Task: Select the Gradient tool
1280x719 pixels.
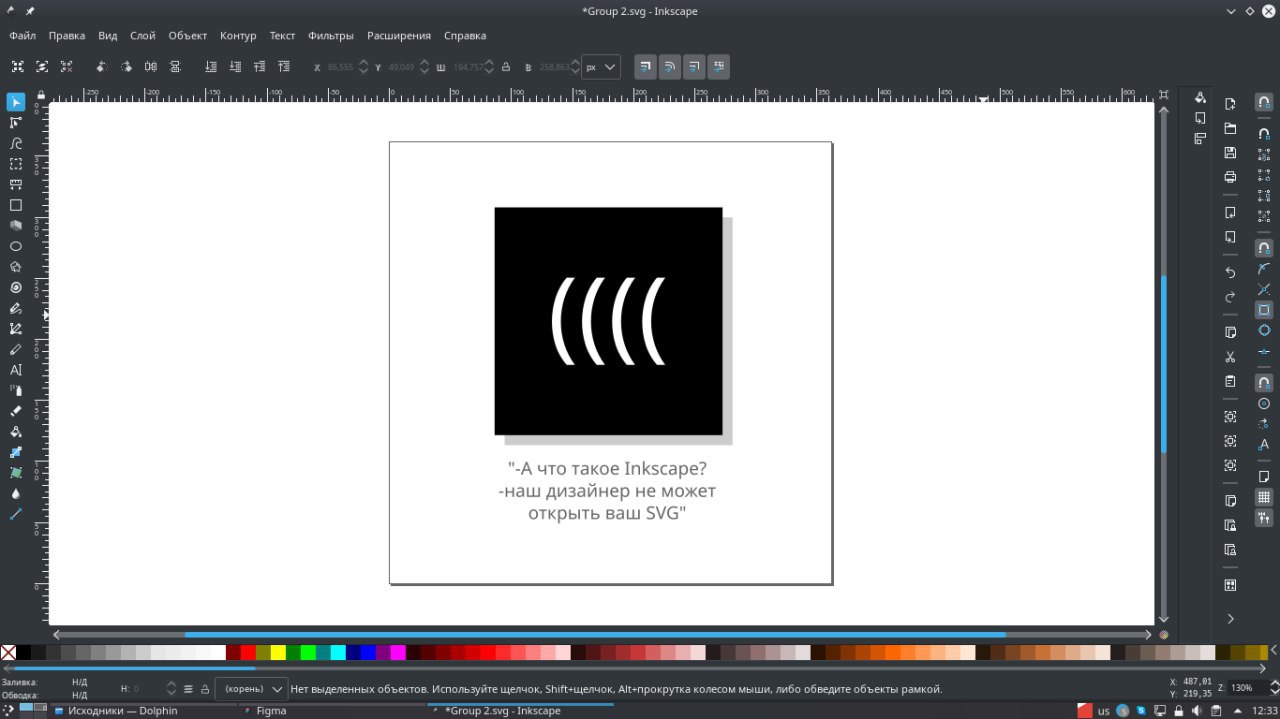Action: 16,452
